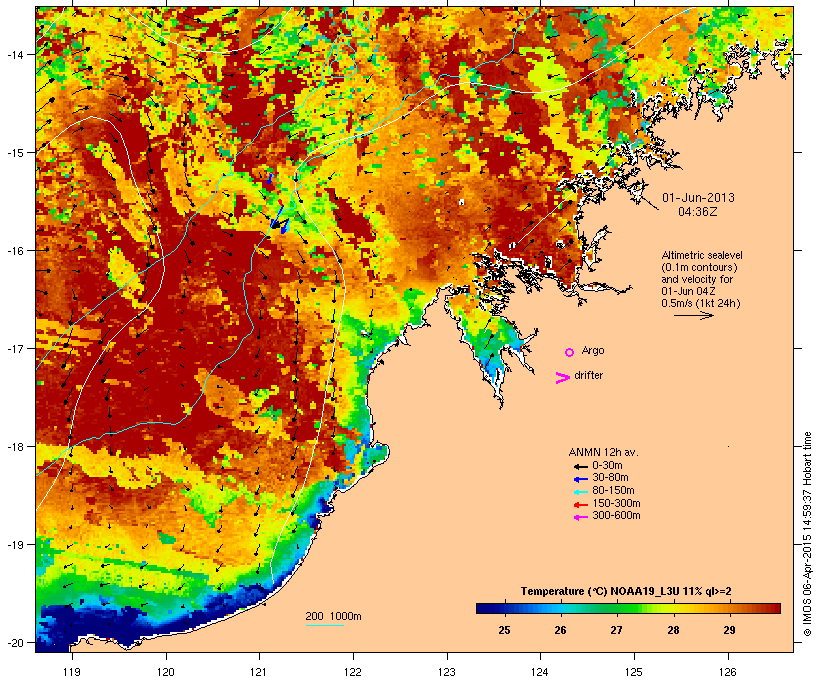Viewport: 820px width, 680px height.
Task: Click the cyan 200m isobath legend line
Action: pos(324,625)
